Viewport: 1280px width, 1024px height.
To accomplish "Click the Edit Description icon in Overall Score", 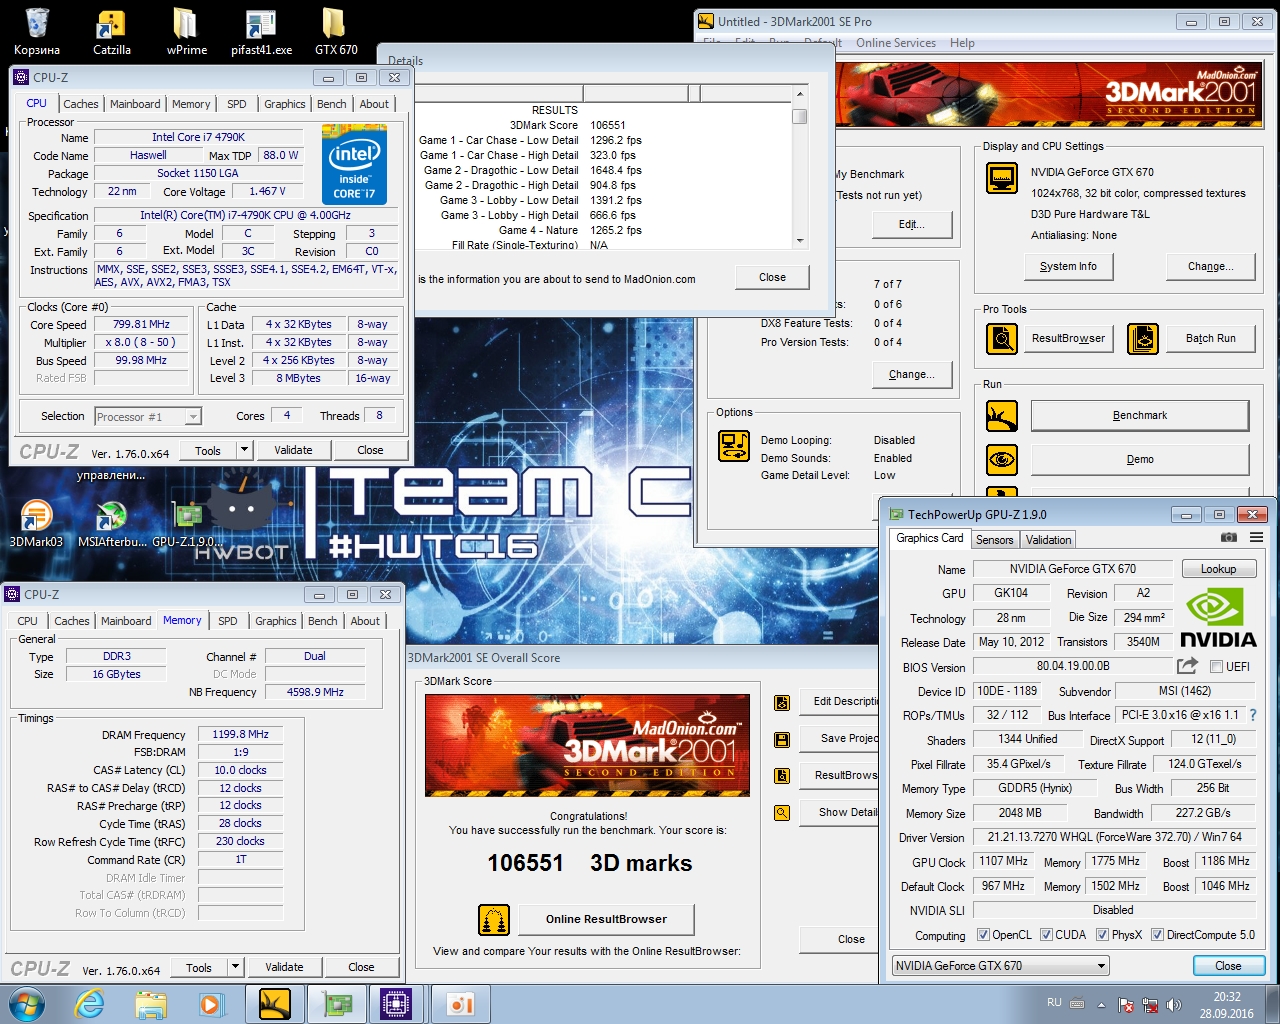I will 782,702.
